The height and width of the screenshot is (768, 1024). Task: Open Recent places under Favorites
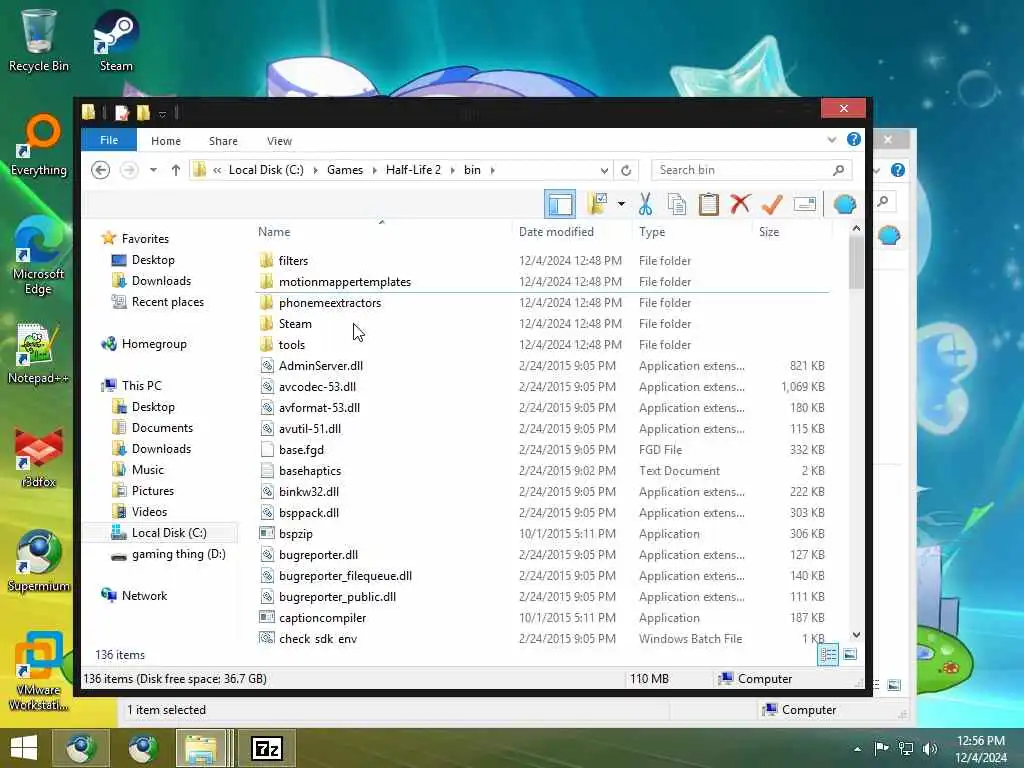(167, 302)
